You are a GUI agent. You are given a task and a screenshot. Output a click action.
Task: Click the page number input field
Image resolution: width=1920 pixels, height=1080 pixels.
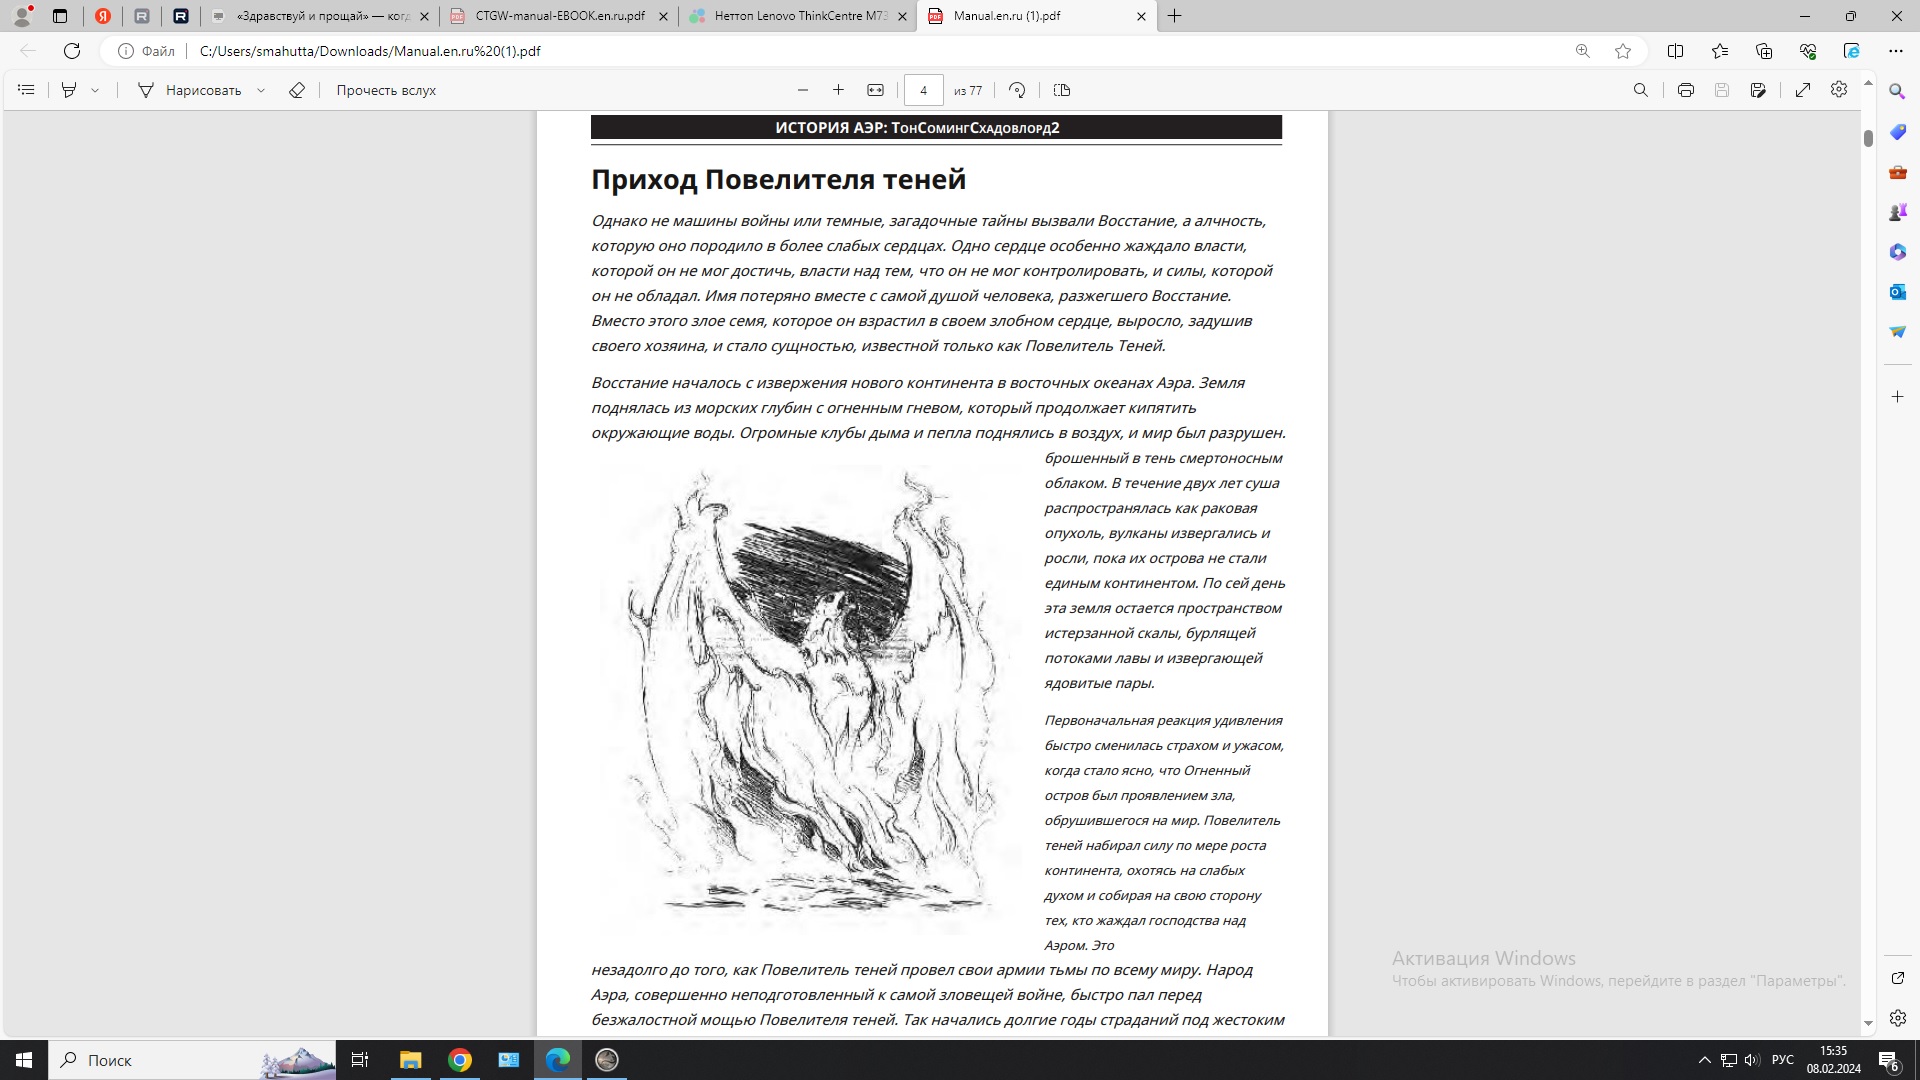(923, 90)
